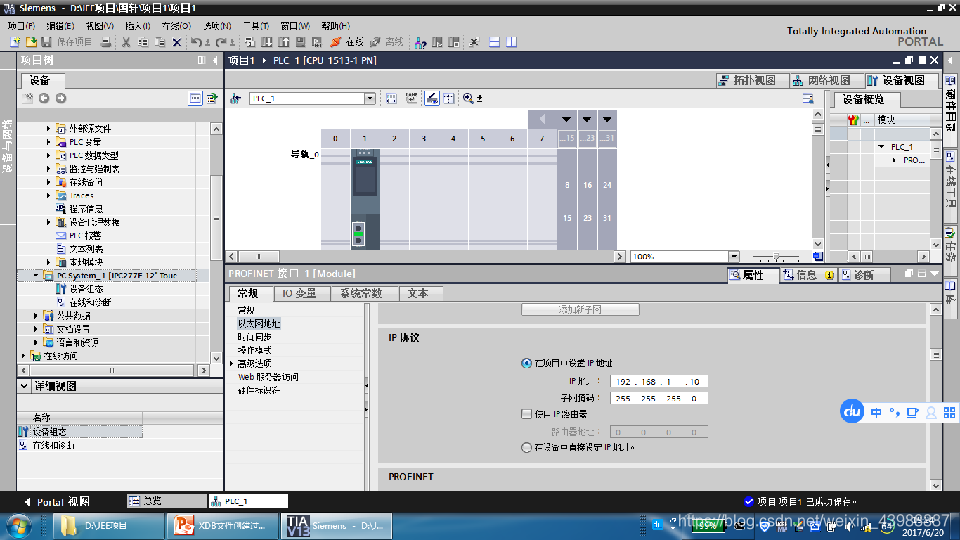Click the subnet mask input field

659,398
